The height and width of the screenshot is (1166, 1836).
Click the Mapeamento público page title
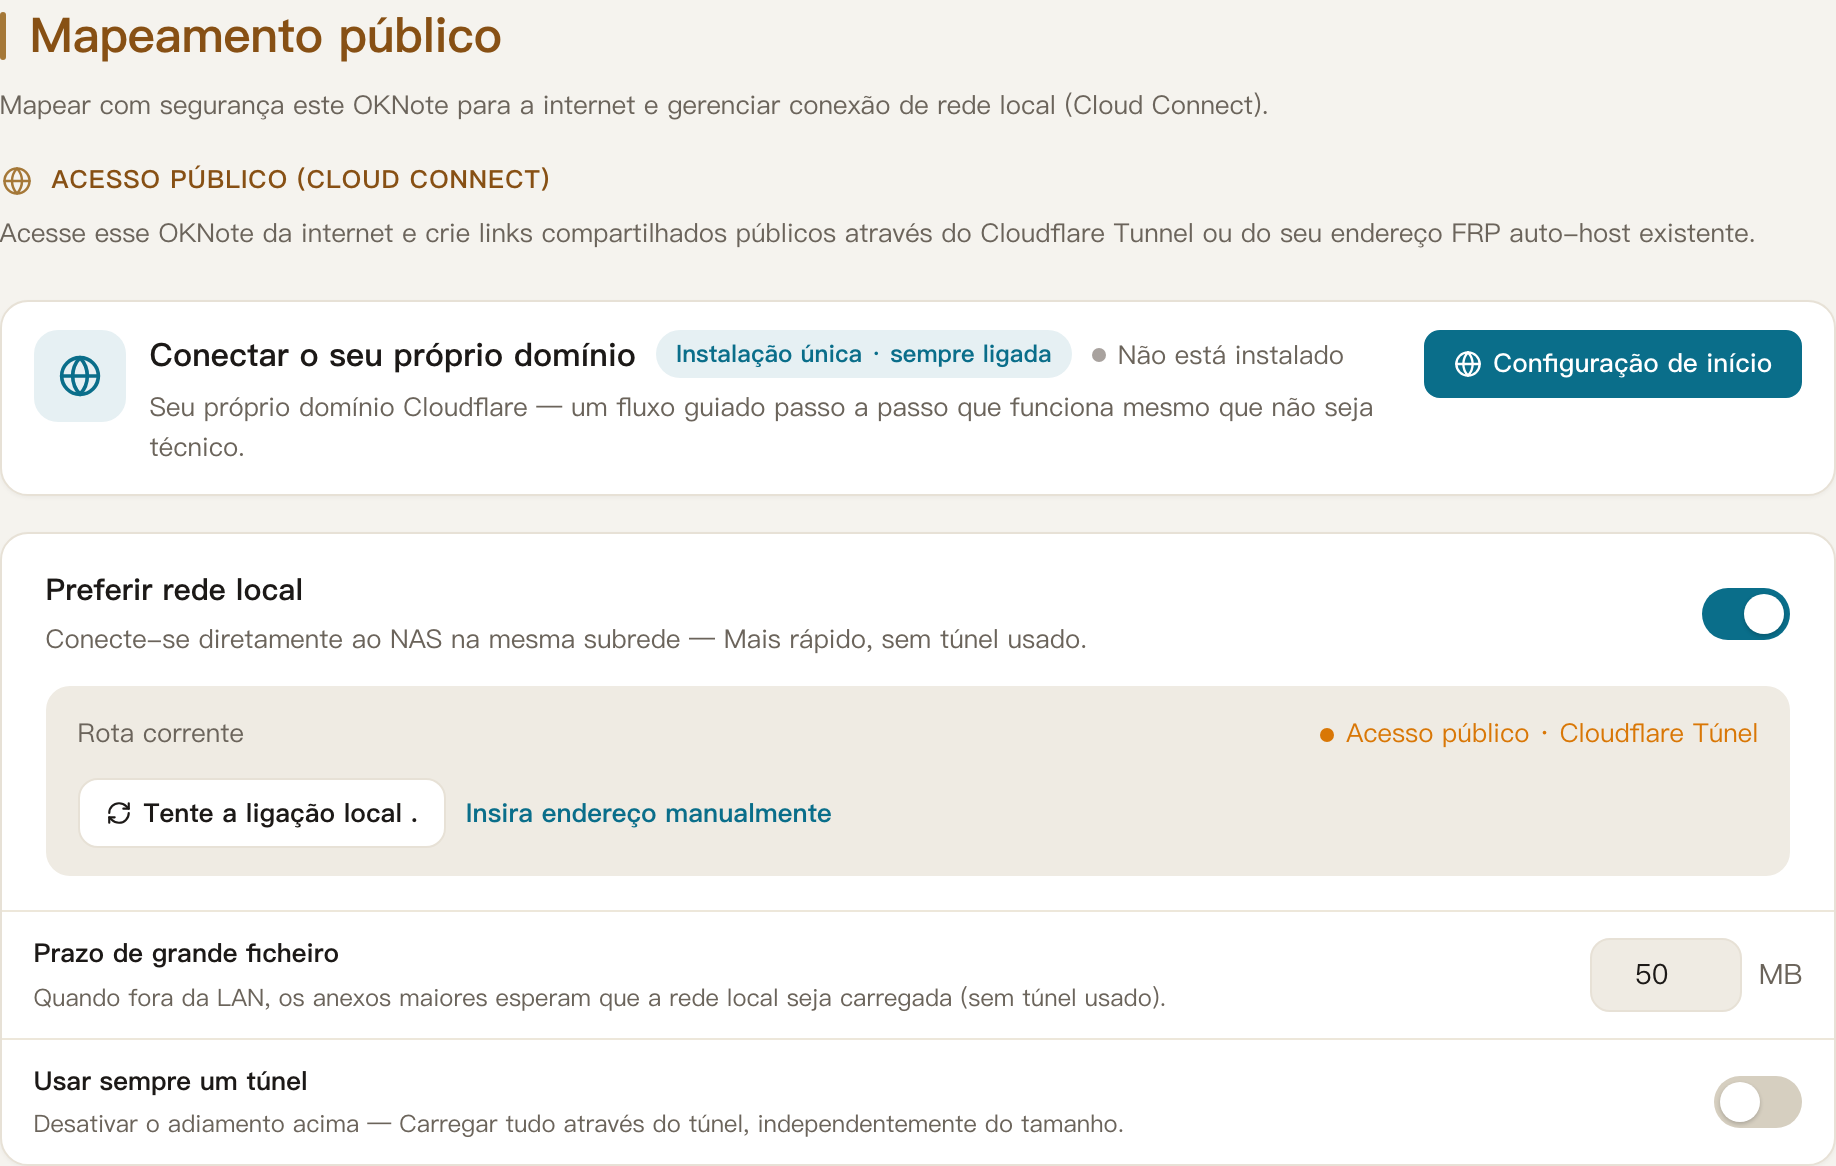(265, 36)
